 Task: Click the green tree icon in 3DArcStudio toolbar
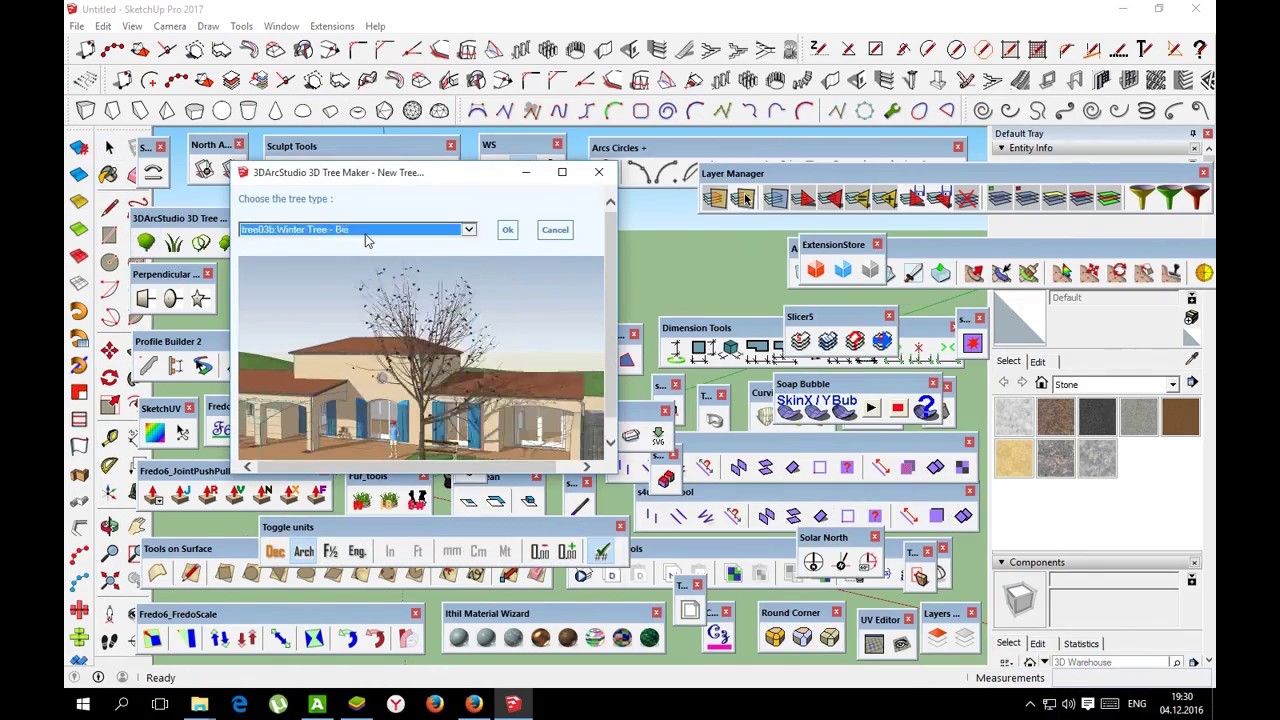pos(146,243)
